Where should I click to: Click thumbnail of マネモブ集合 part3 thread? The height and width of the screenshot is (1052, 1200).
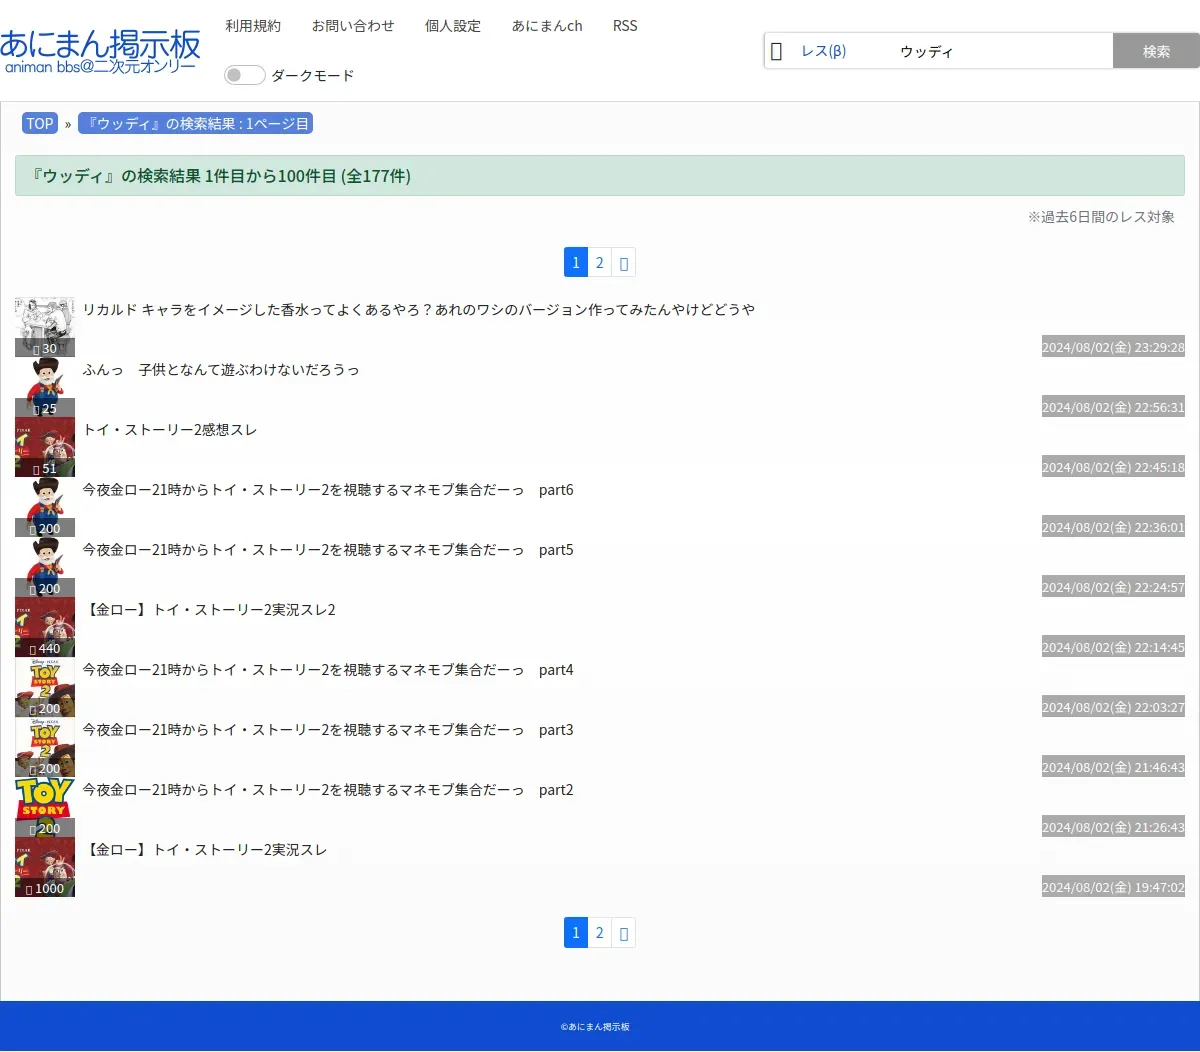45,747
